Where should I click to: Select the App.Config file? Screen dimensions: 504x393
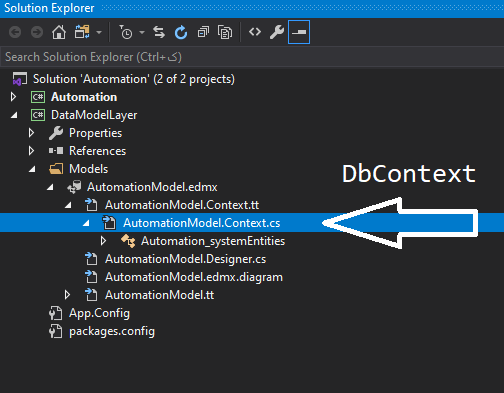tap(99, 313)
